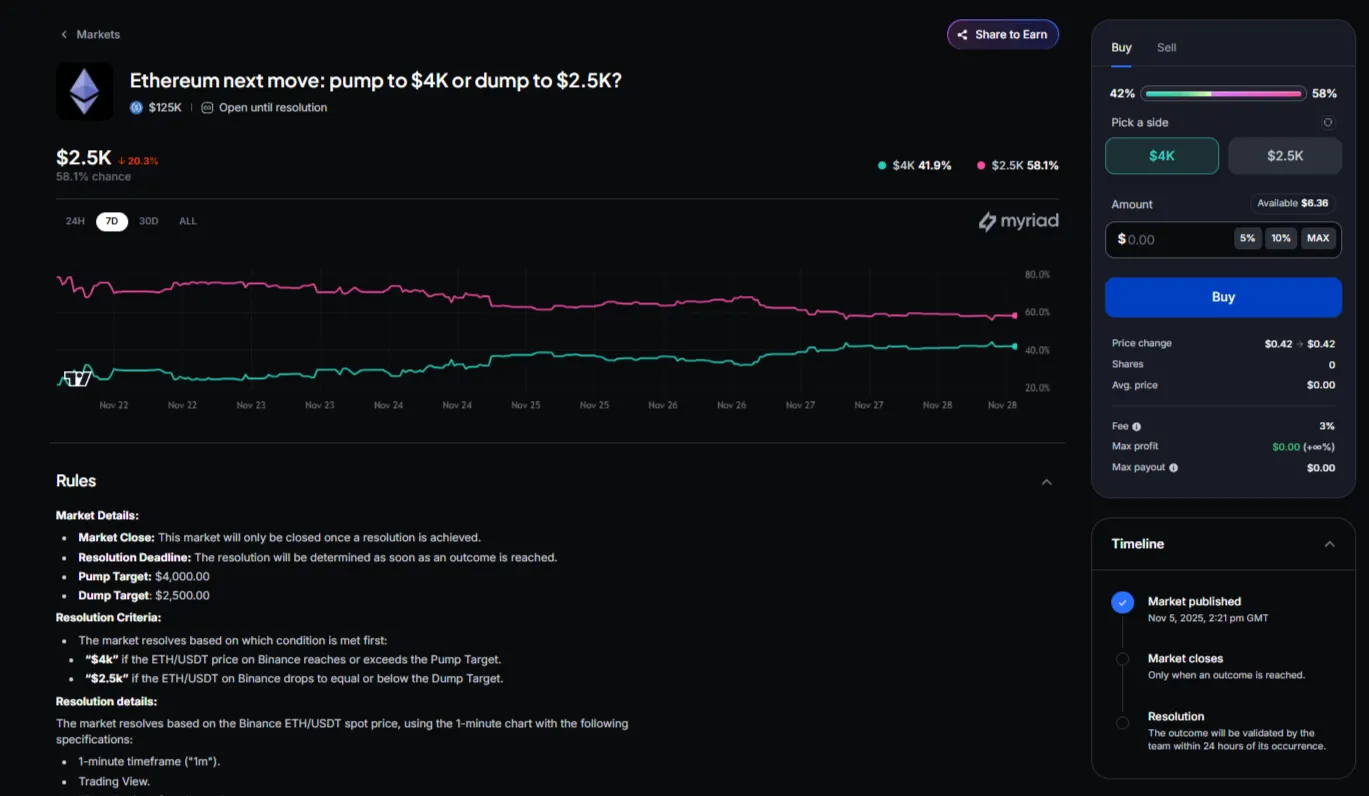Click the $125K volume coin icon
The width and height of the screenshot is (1369, 796).
(137, 108)
